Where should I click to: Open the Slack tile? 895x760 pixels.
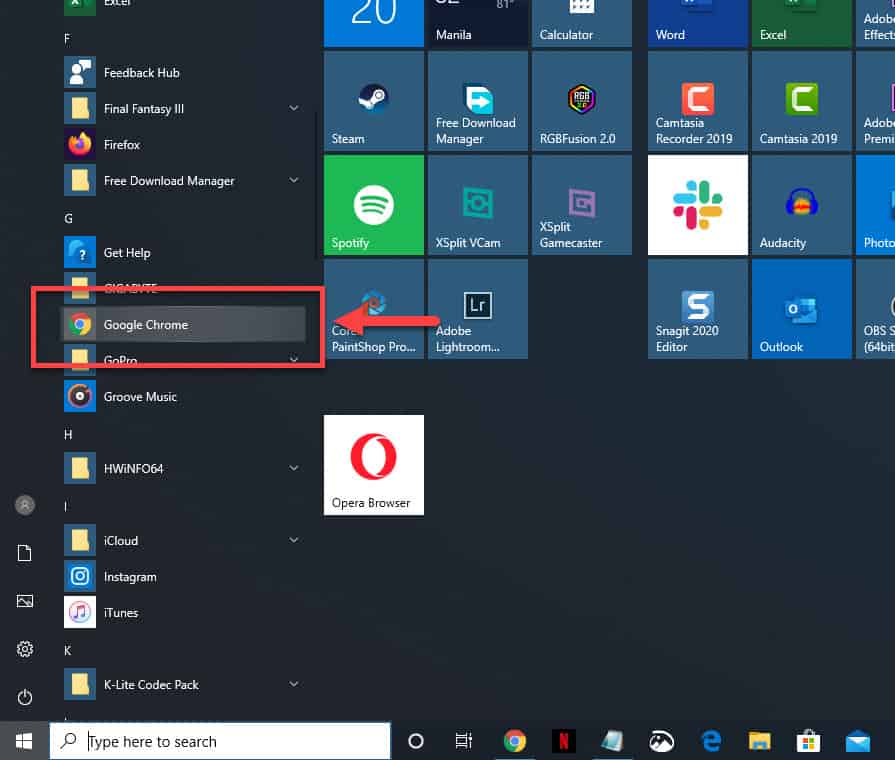tap(698, 205)
